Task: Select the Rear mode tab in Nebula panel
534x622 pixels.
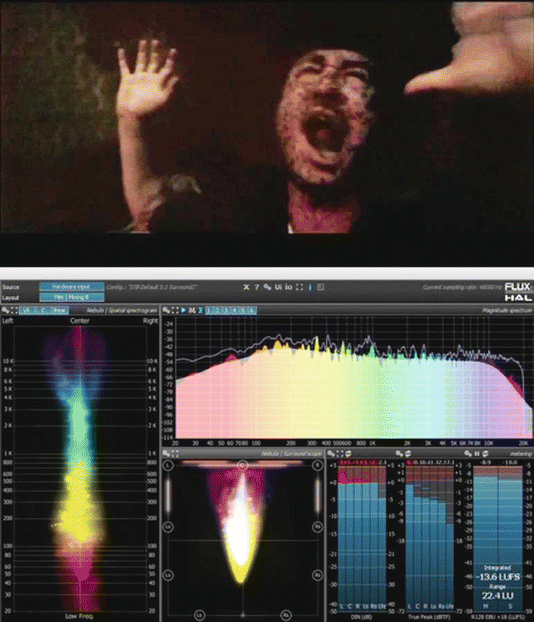Action: (x=60, y=310)
